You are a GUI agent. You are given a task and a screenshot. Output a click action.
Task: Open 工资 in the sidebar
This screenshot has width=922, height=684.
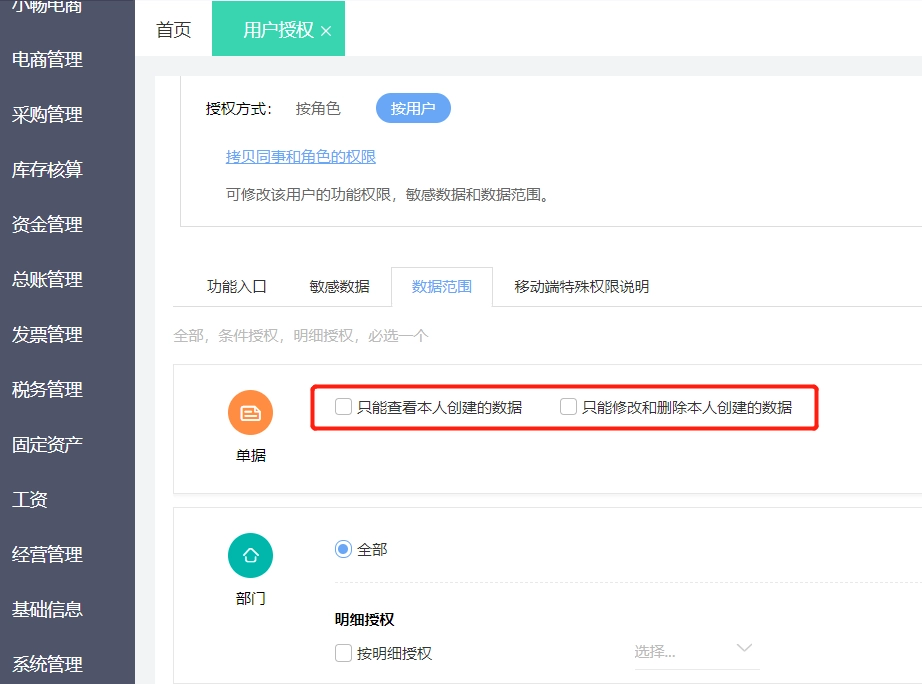(29, 499)
